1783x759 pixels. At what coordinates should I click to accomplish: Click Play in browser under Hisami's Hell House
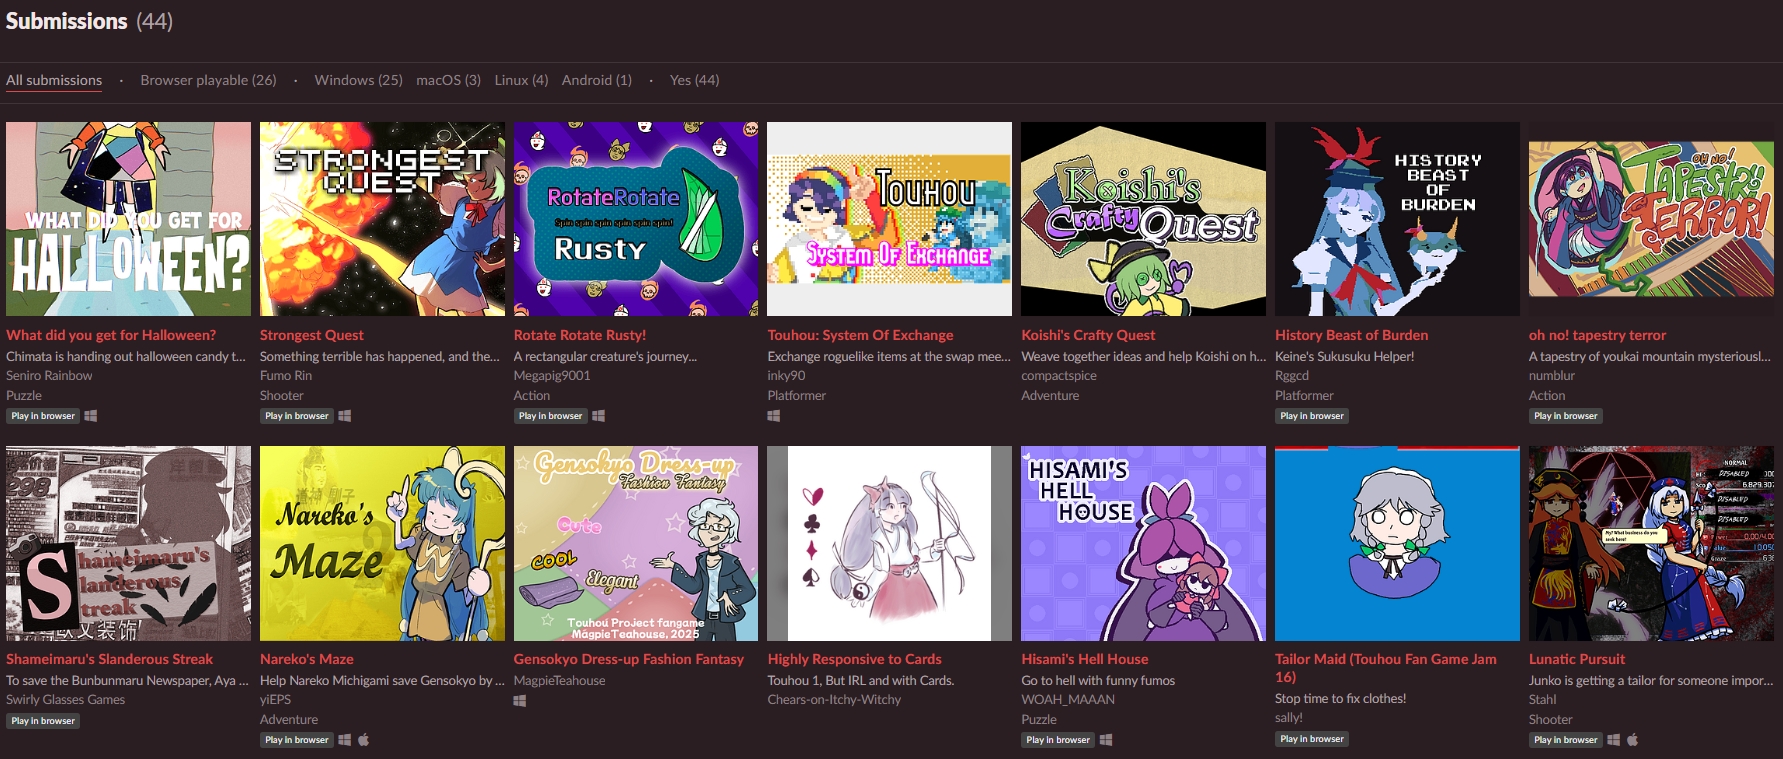(x=1058, y=740)
